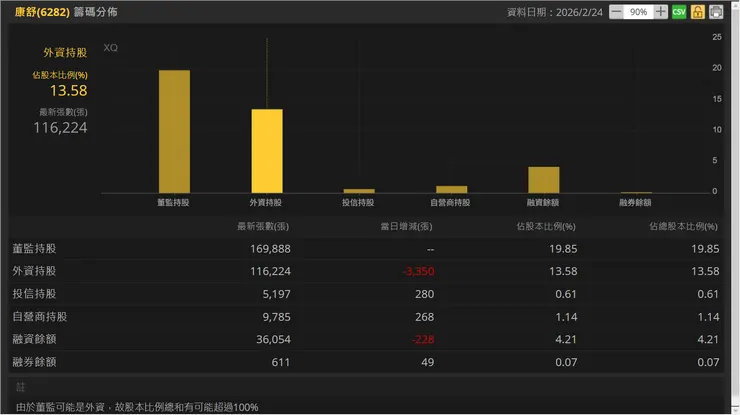Click the 4.21 value in 佔總股本比例(%) column
The height and width of the screenshot is (415, 740).
[708, 339]
